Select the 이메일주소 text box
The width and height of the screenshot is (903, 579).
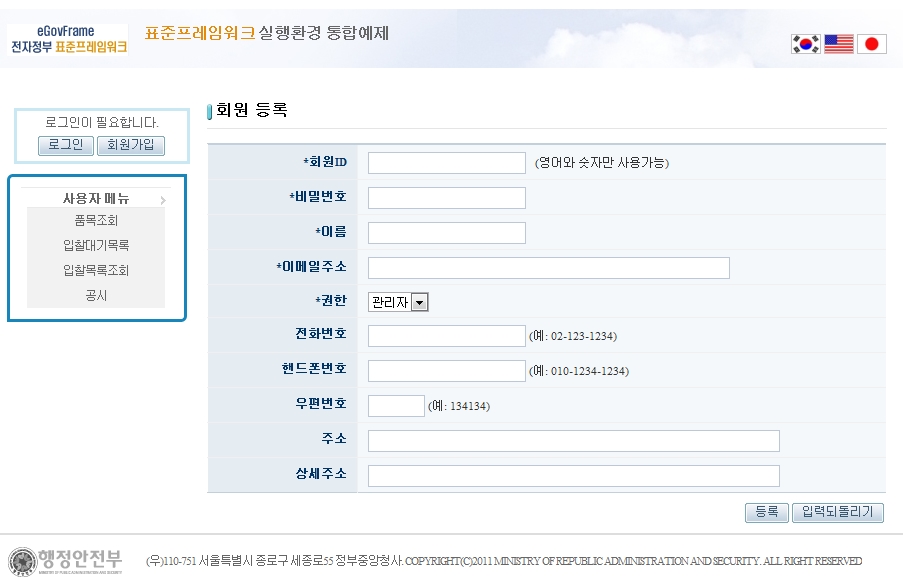tap(548, 268)
